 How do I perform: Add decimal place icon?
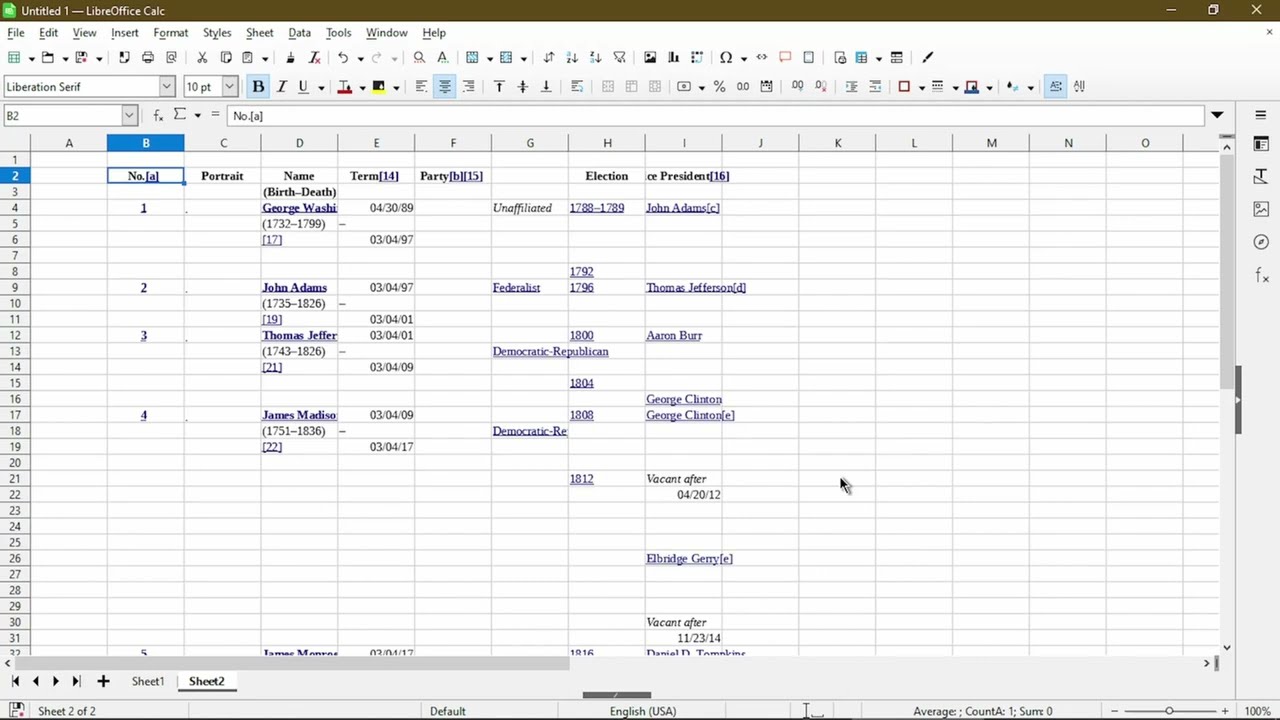coord(797,87)
